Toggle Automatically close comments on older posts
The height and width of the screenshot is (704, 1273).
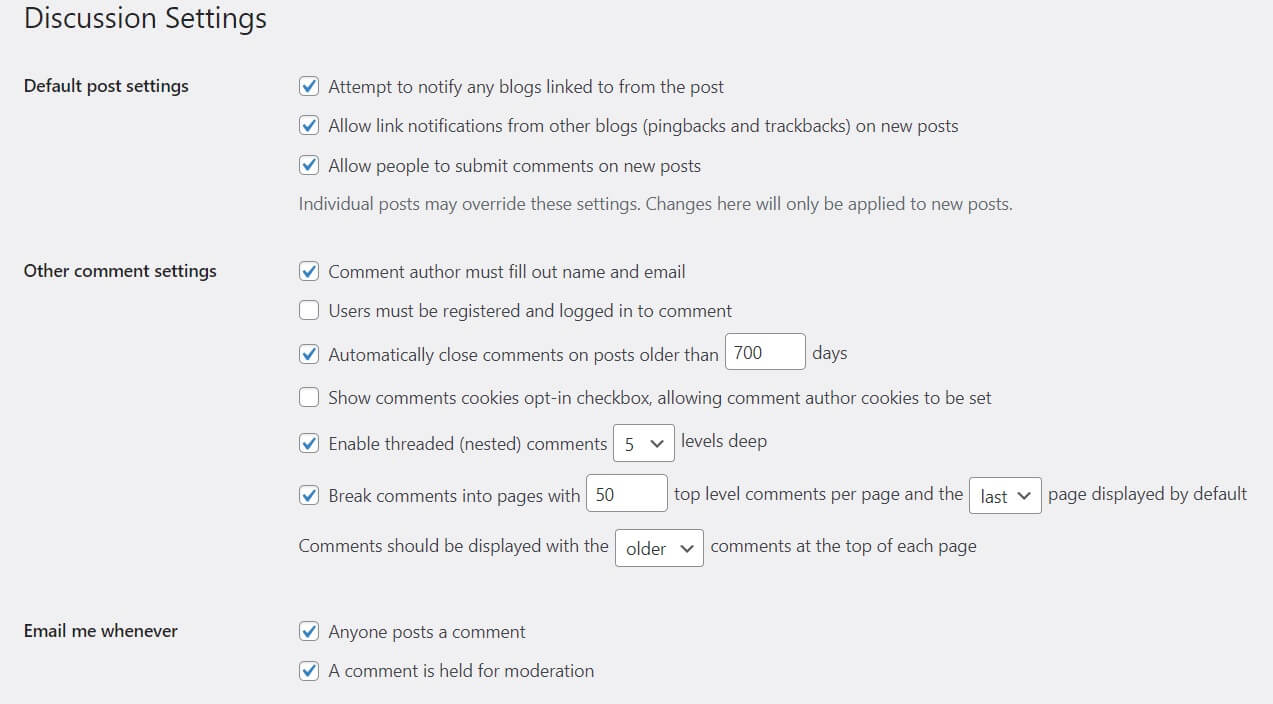click(x=309, y=354)
